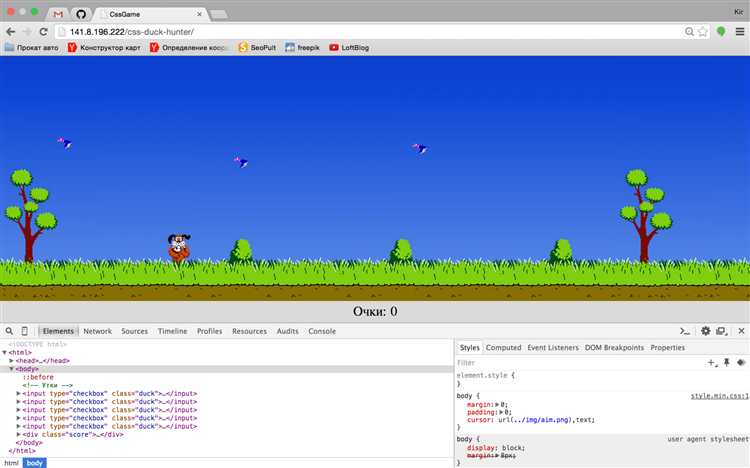Viewport: 750px width, 468px height.
Task: Expand the head node triangle
Action: coord(11,360)
